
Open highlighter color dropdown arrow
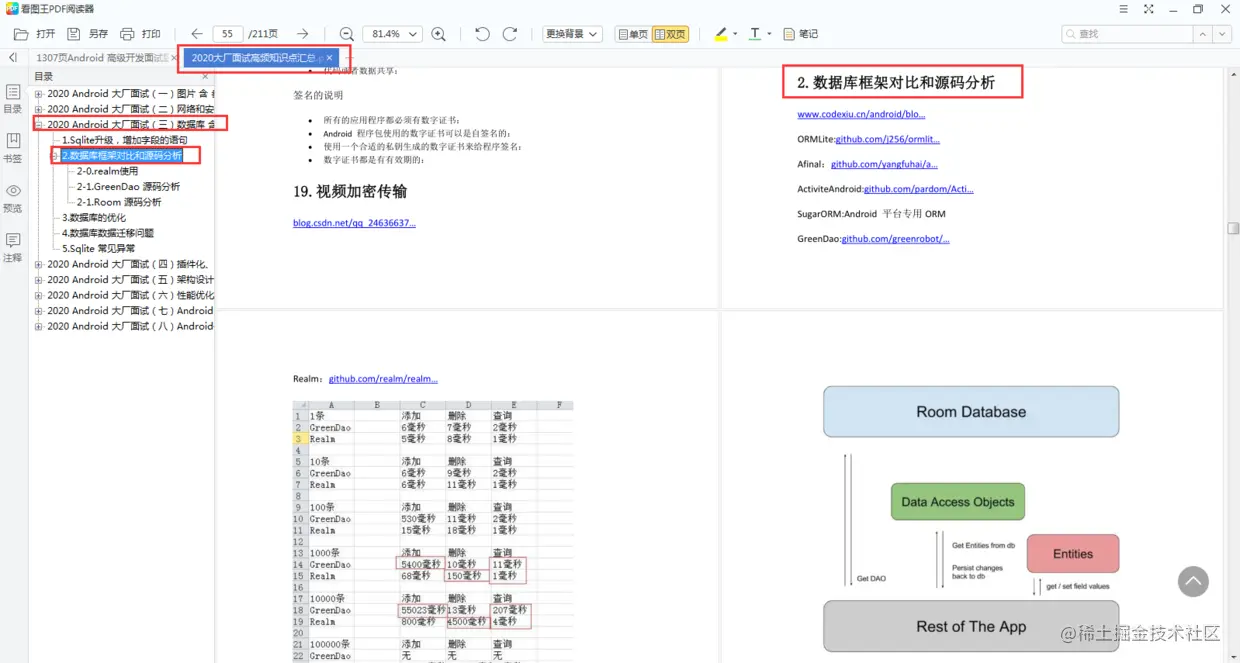tap(735, 34)
